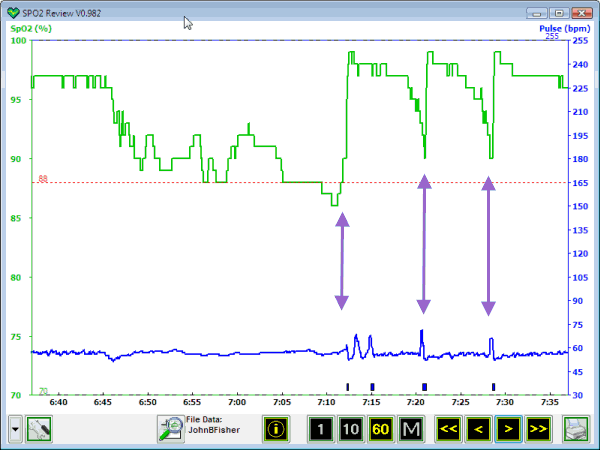Select the 1 minute time scale

tap(320, 429)
